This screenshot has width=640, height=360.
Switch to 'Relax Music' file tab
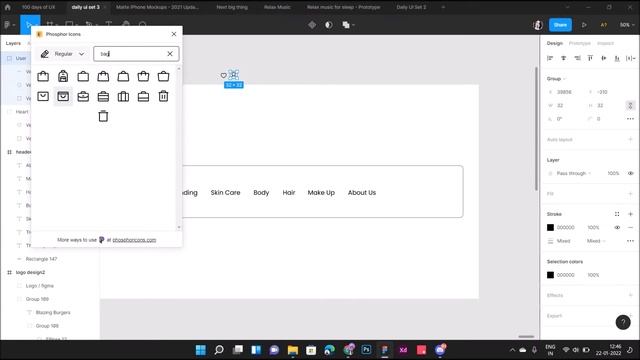click(x=277, y=7)
